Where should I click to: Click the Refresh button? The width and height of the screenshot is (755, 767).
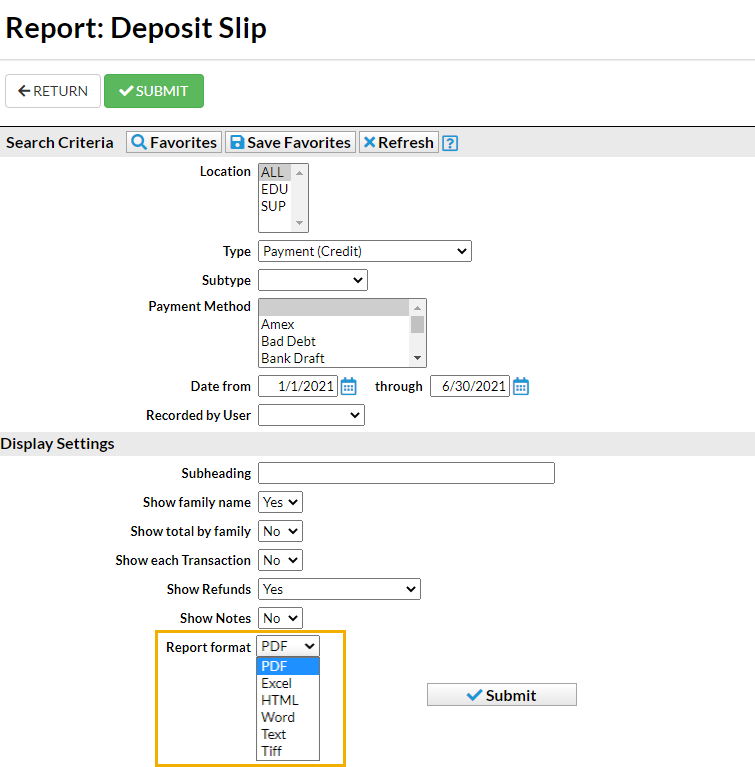[x=399, y=142]
